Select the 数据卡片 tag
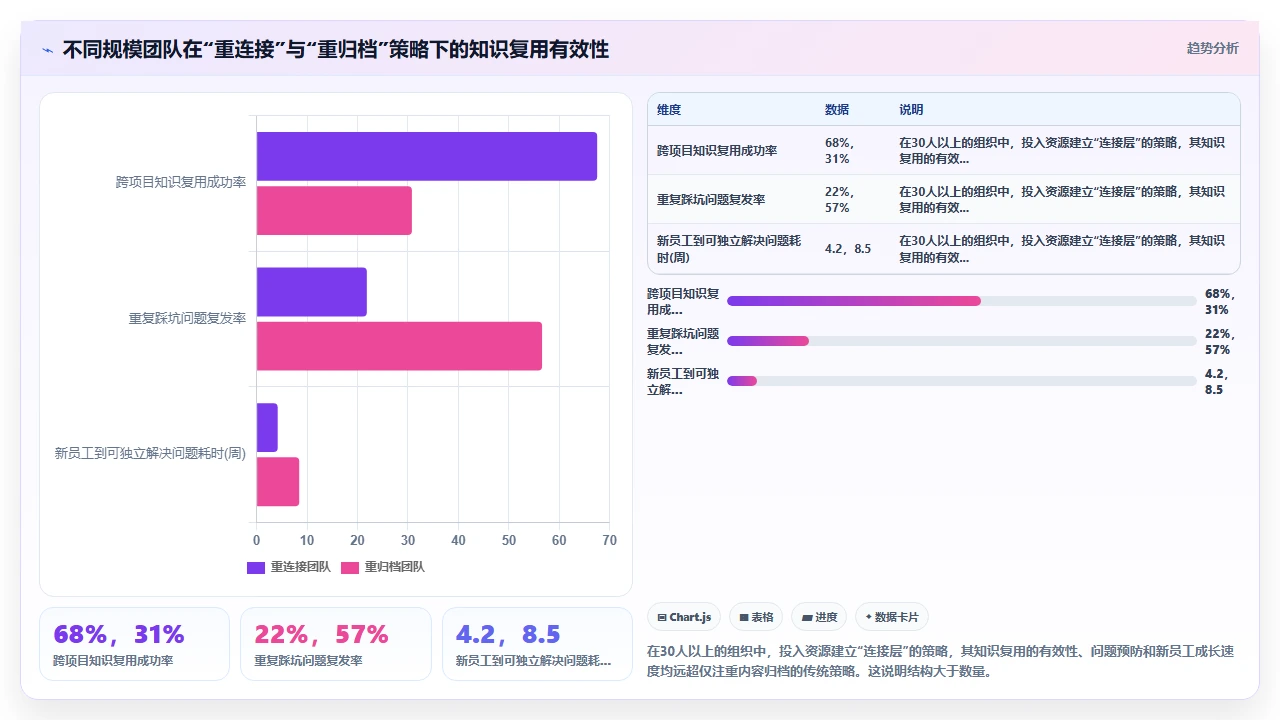Viewport: 1280px width, 720px height. pos(892,617)
